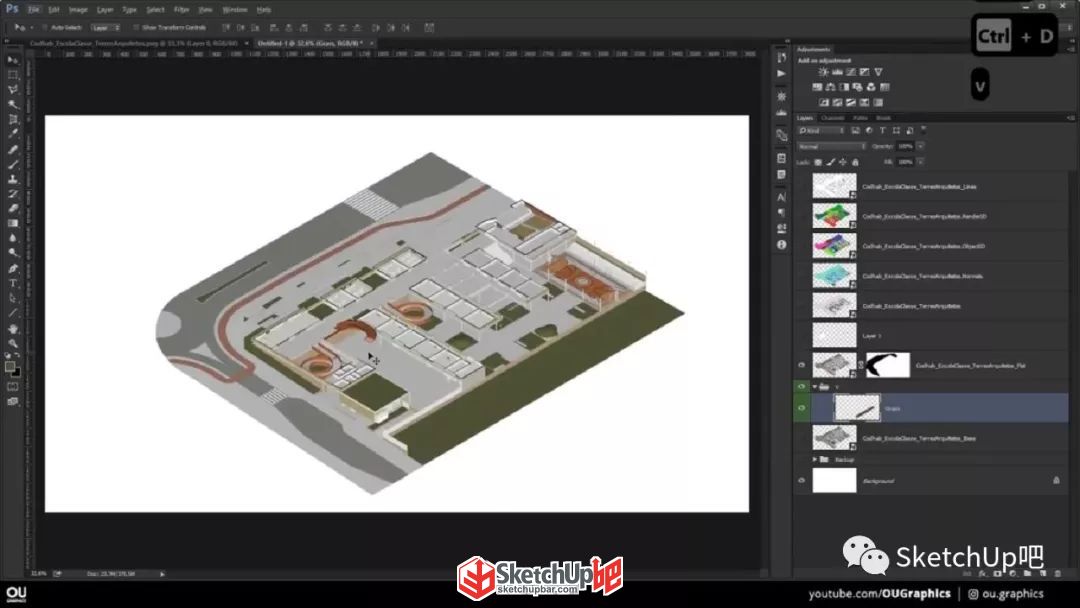1080x608 pixels.
Task: Select the Type tool in the toolbox
Action: [x=13, y=283]
